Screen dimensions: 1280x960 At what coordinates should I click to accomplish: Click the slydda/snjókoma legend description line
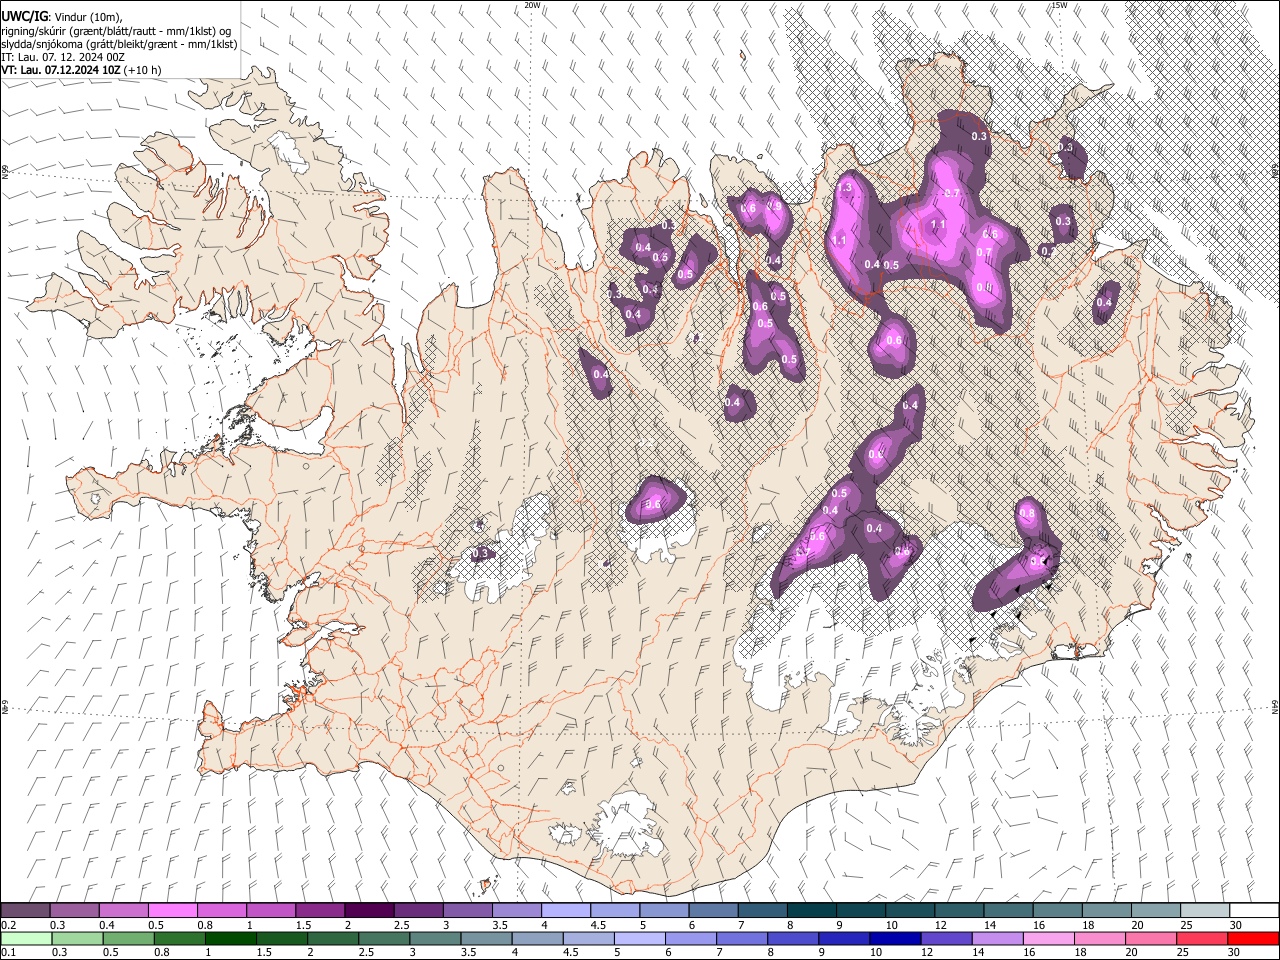pos(119,44)
